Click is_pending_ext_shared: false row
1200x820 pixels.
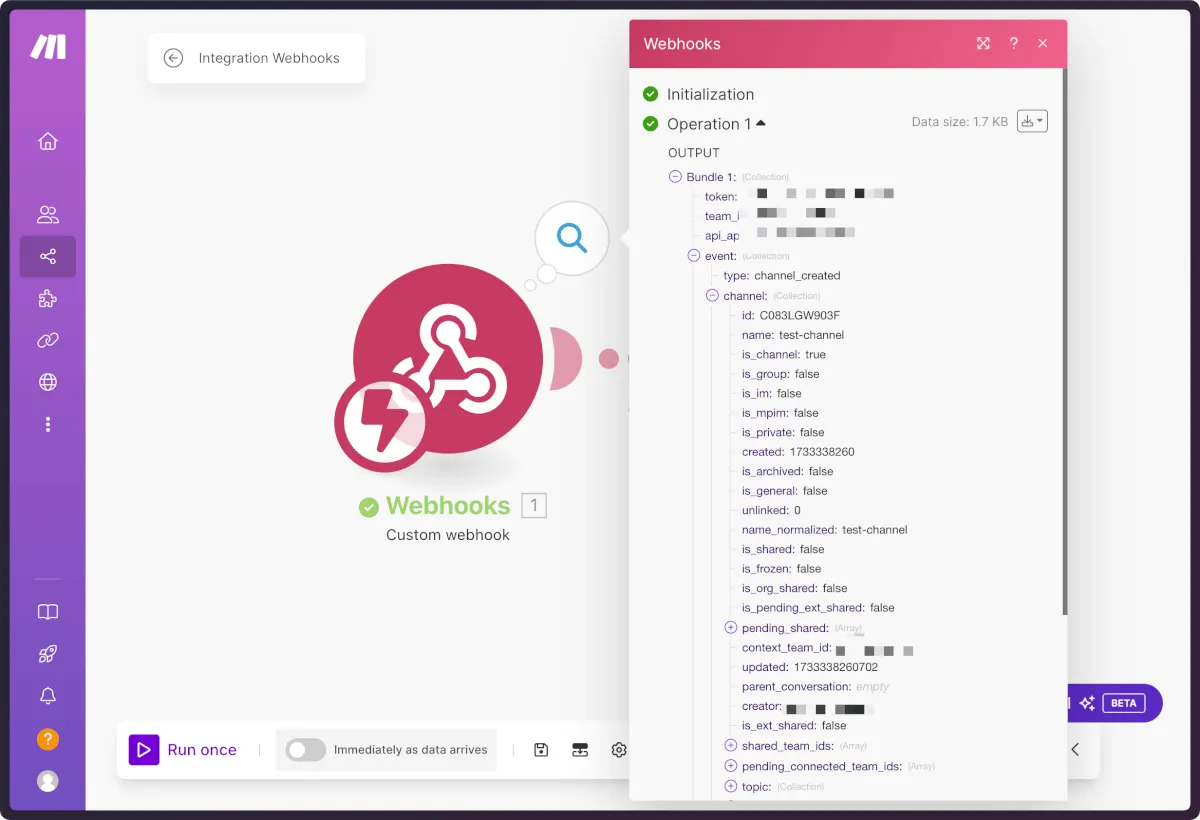tap(818, 608)
